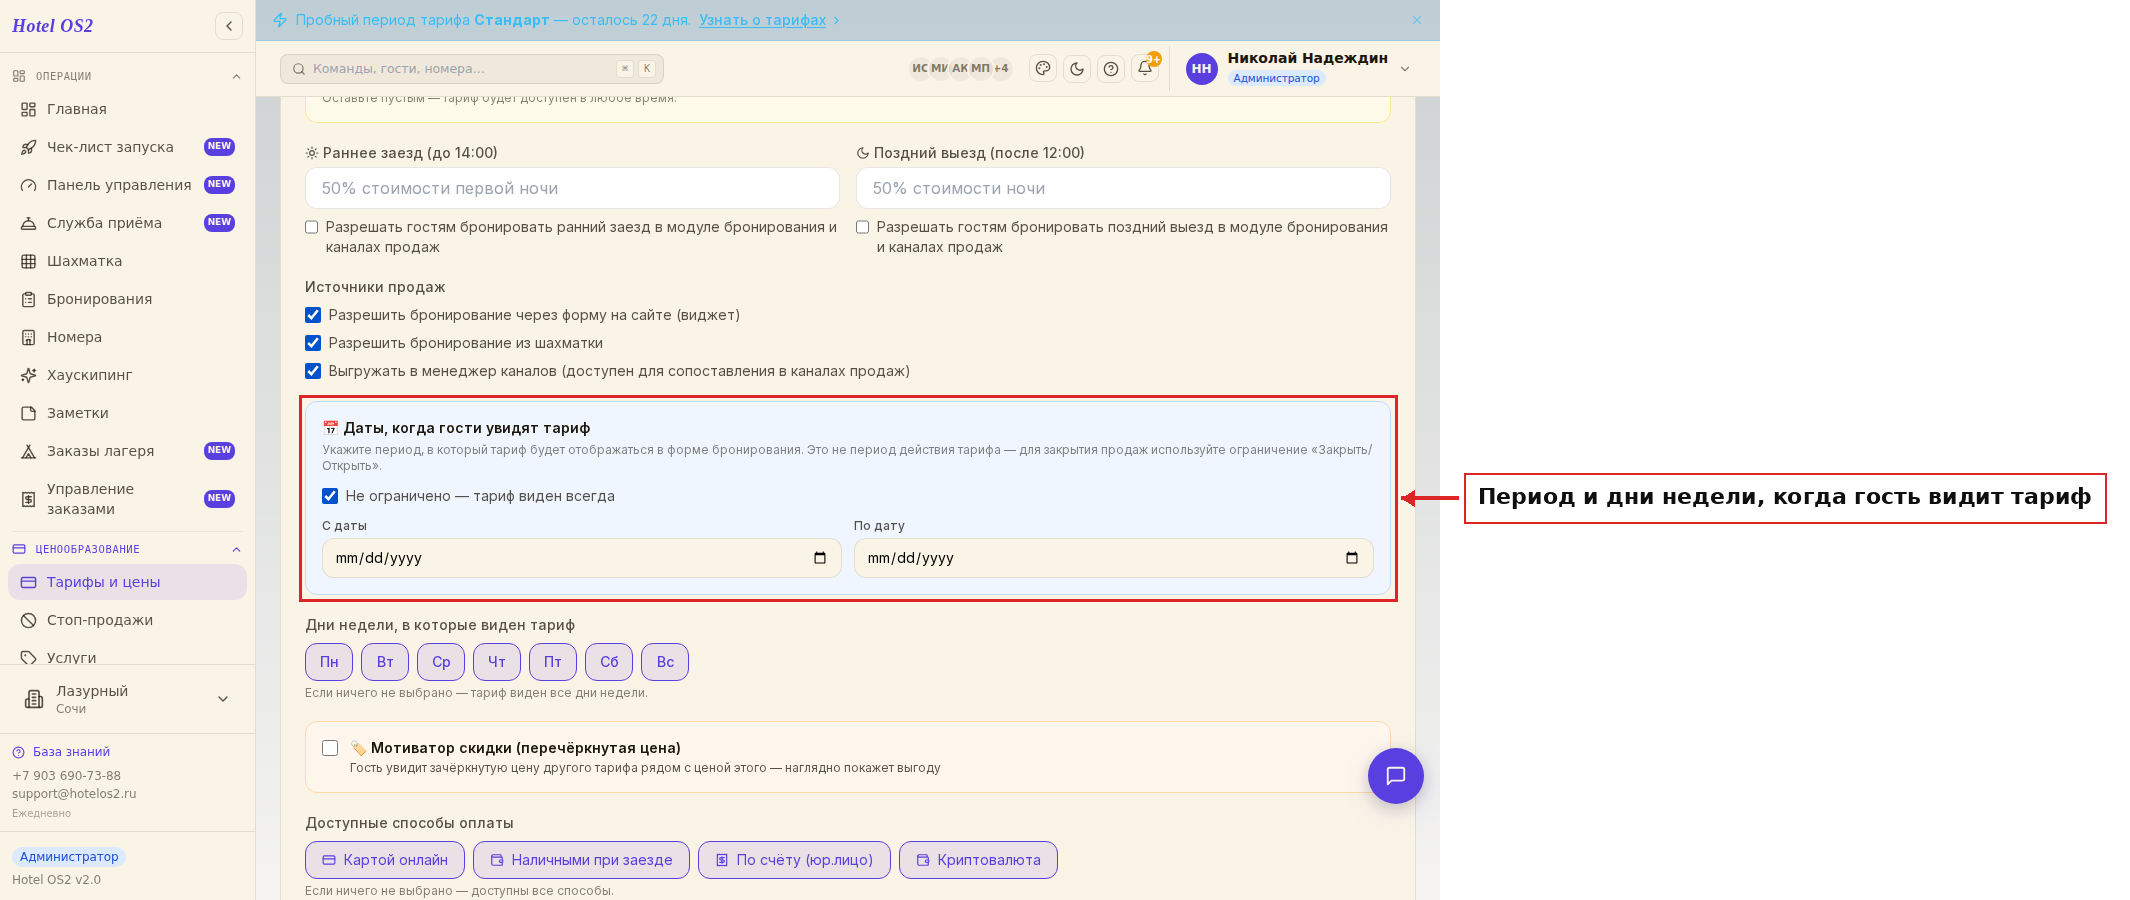Viewport: 2130px width, 900px height.
Task: Open calendar picker in По дату field
Action: click(1352, 558)
